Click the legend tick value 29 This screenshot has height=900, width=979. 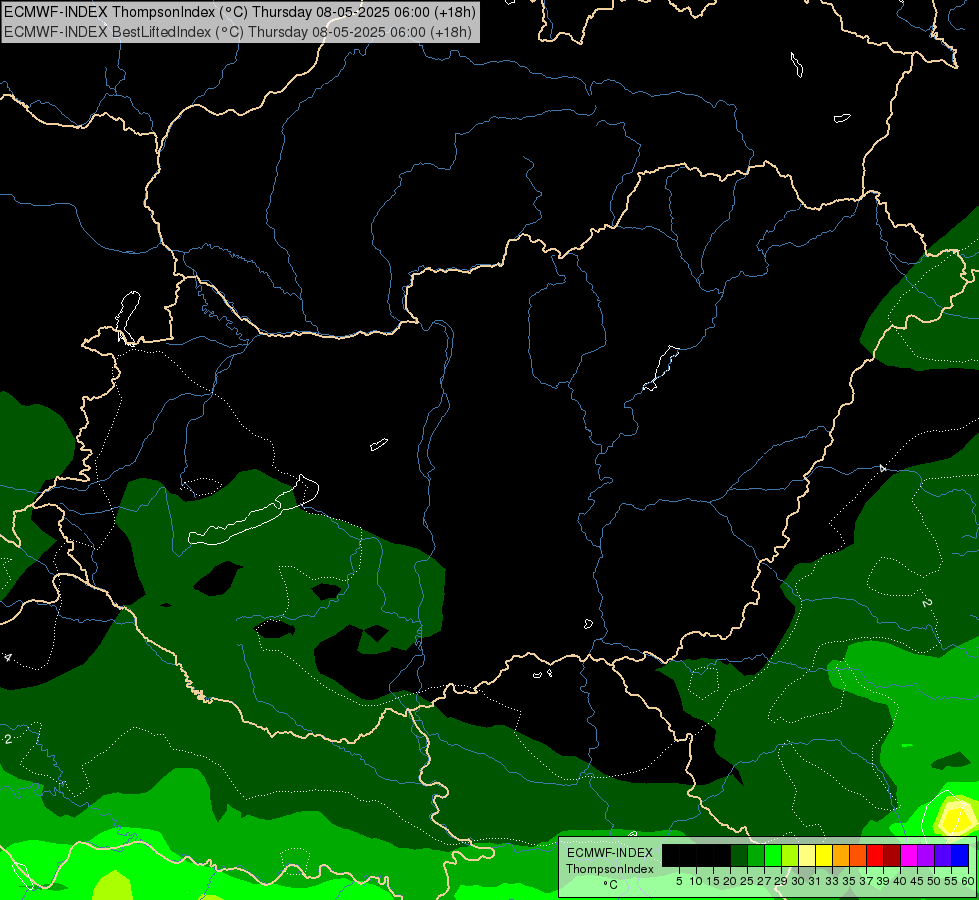781,881
